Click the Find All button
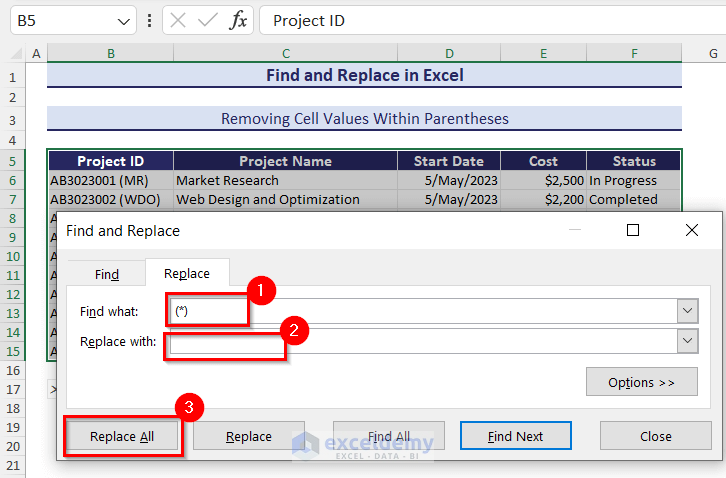The image size is (726, 478). point(389,436)
